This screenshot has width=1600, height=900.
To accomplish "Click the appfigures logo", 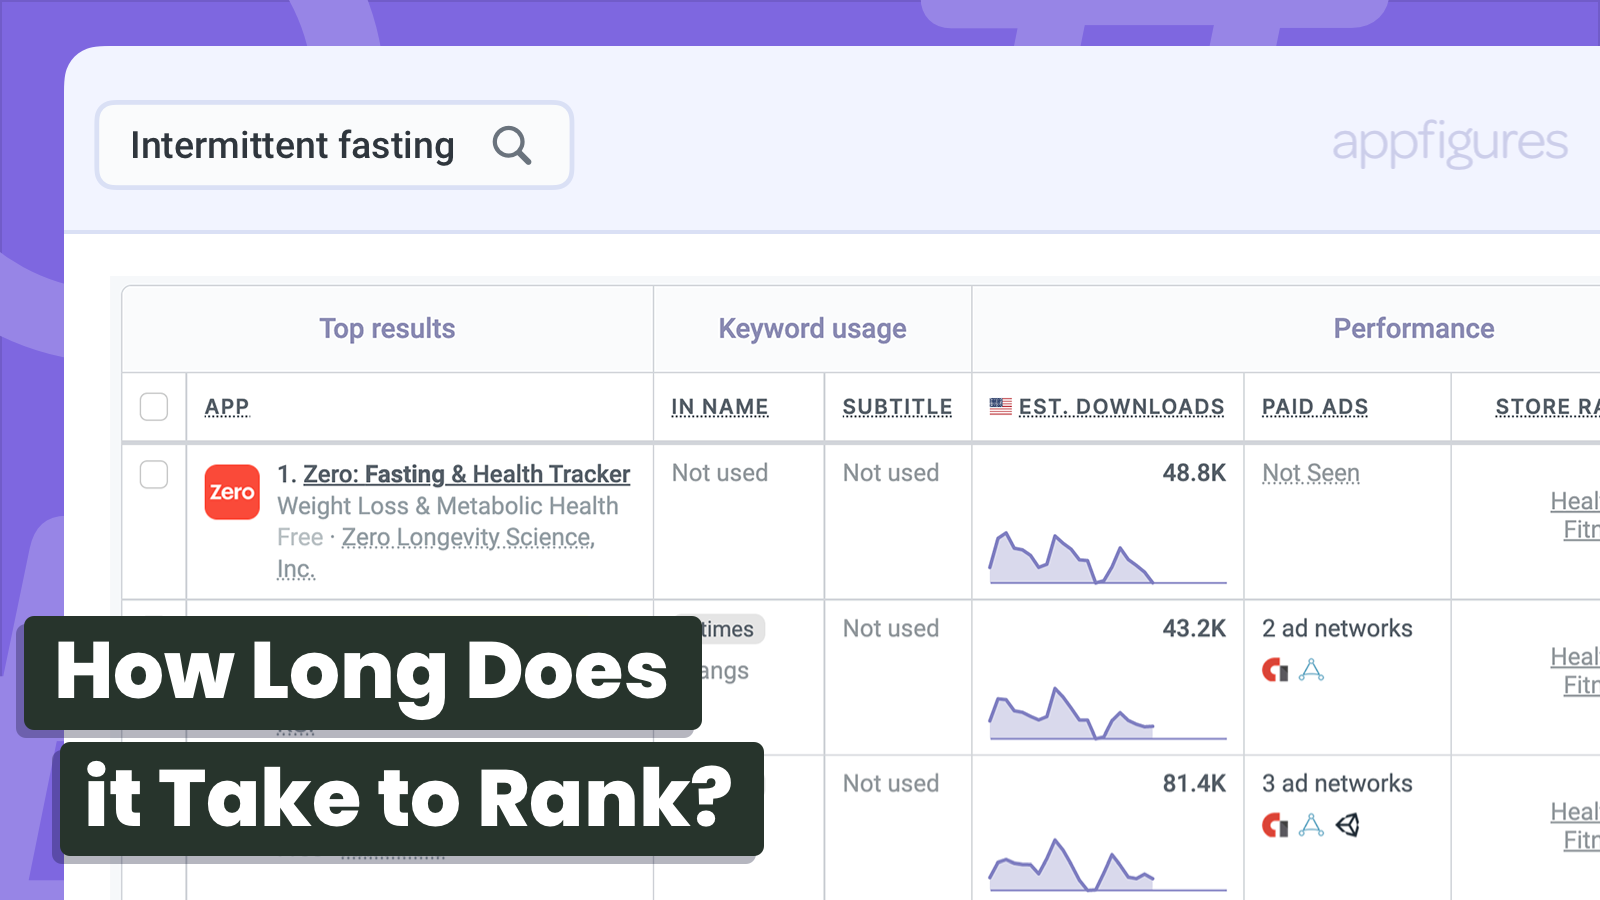I will point(1450,143).
